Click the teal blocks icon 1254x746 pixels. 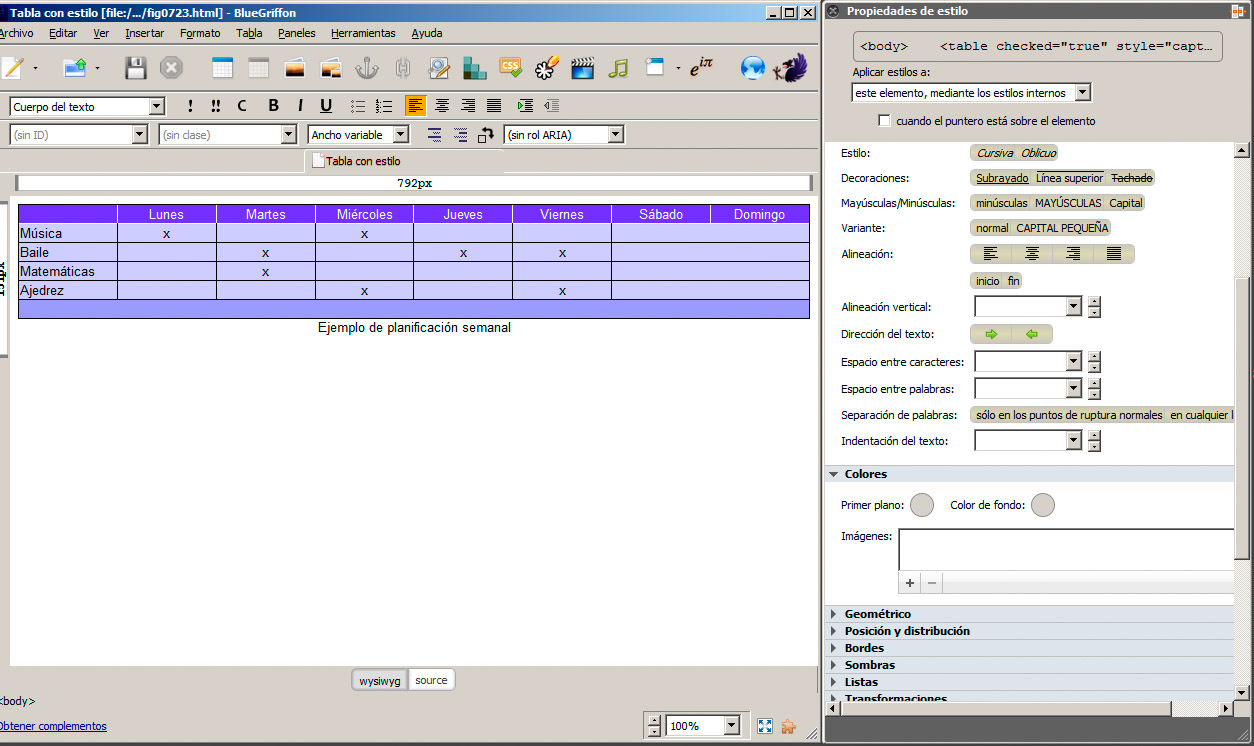pos(474,68)
